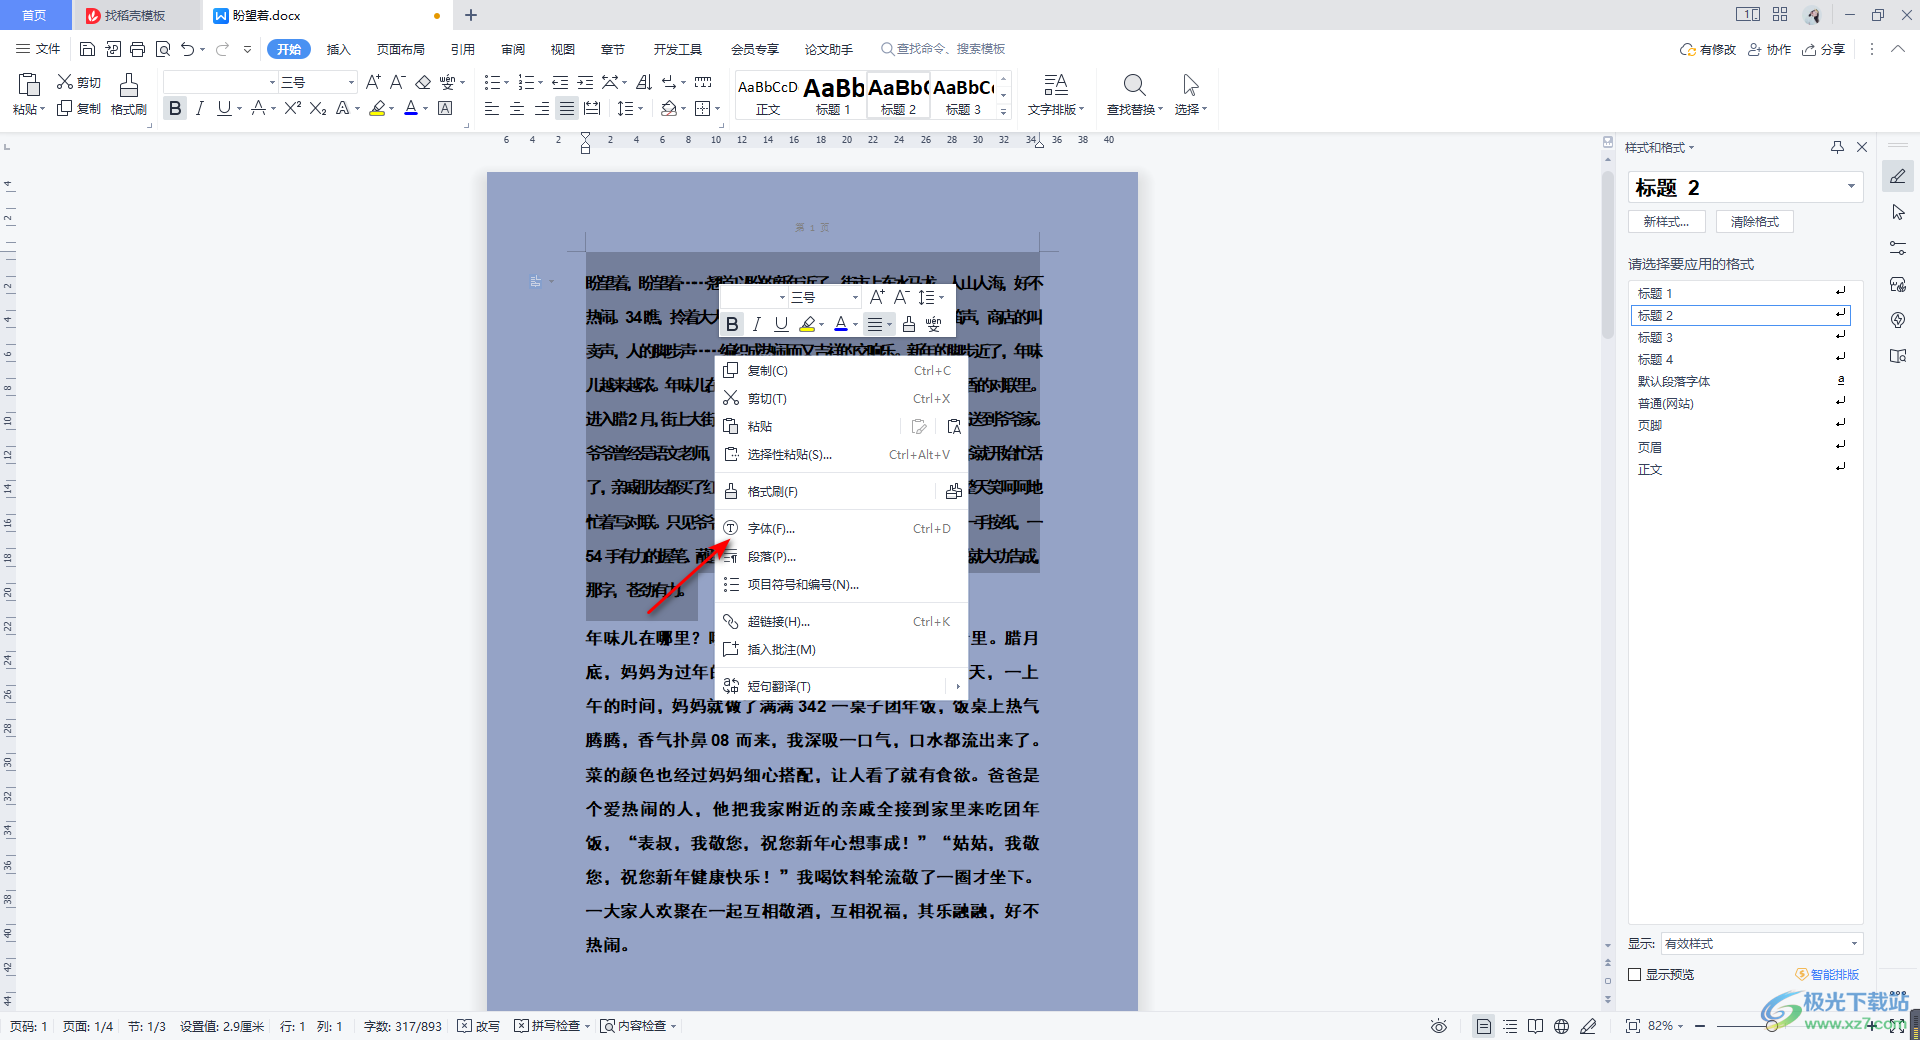Open the eye protection mode icon in status bar

1439,1026
